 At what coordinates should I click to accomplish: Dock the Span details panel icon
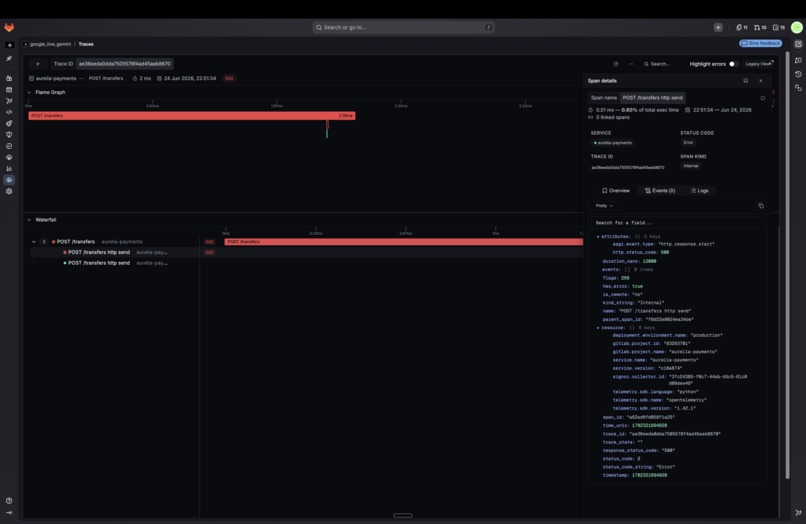tap(746, 81)
